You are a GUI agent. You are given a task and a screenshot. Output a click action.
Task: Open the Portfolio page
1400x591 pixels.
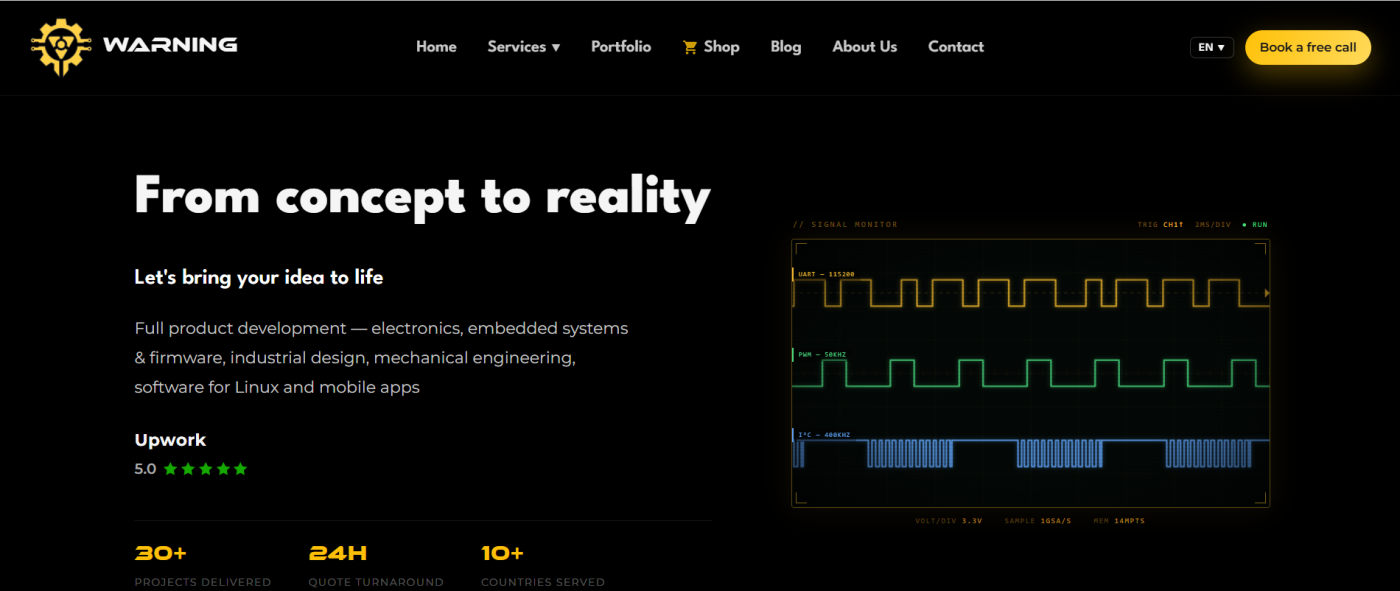621,47
